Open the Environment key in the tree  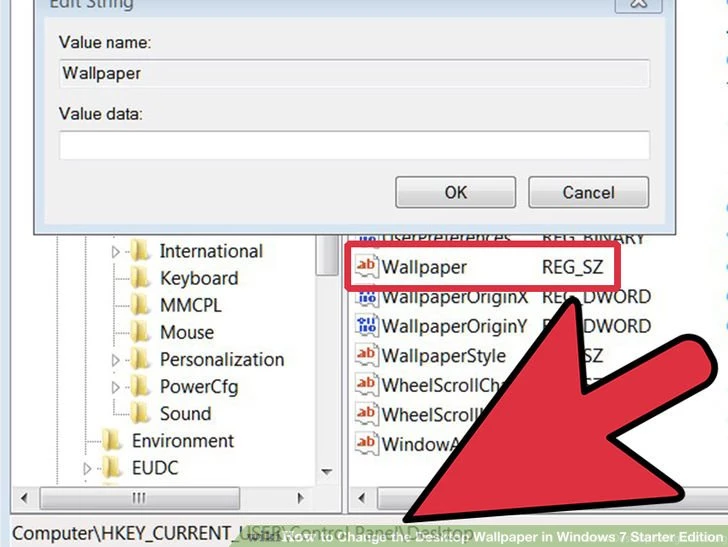click(x=183, y=441)
